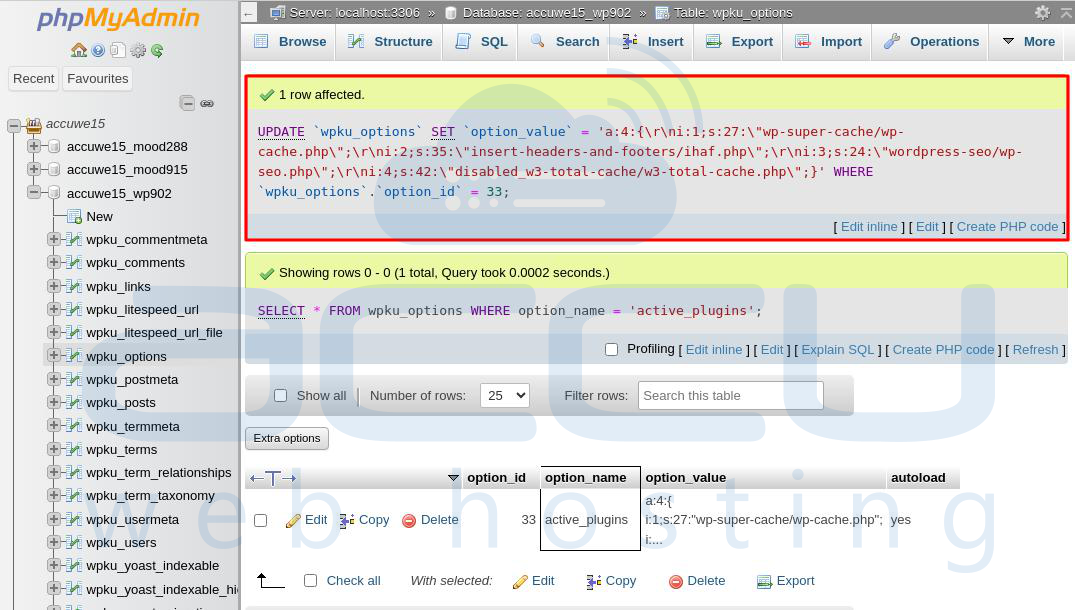1075x610 pixels.
Task: Open the Search tab
Action: tap(565, 41)
